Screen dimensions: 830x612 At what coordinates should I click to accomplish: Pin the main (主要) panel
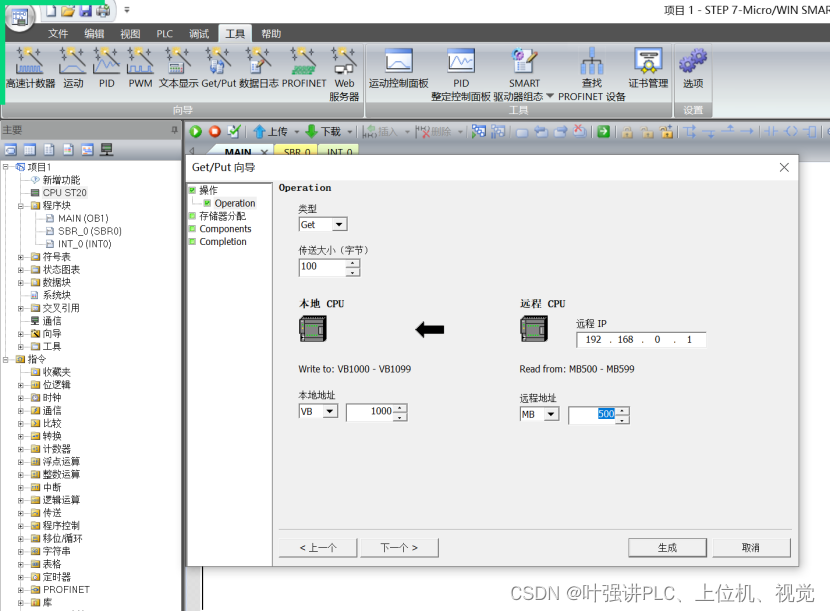pyautogui.click(x=174, y=130)
